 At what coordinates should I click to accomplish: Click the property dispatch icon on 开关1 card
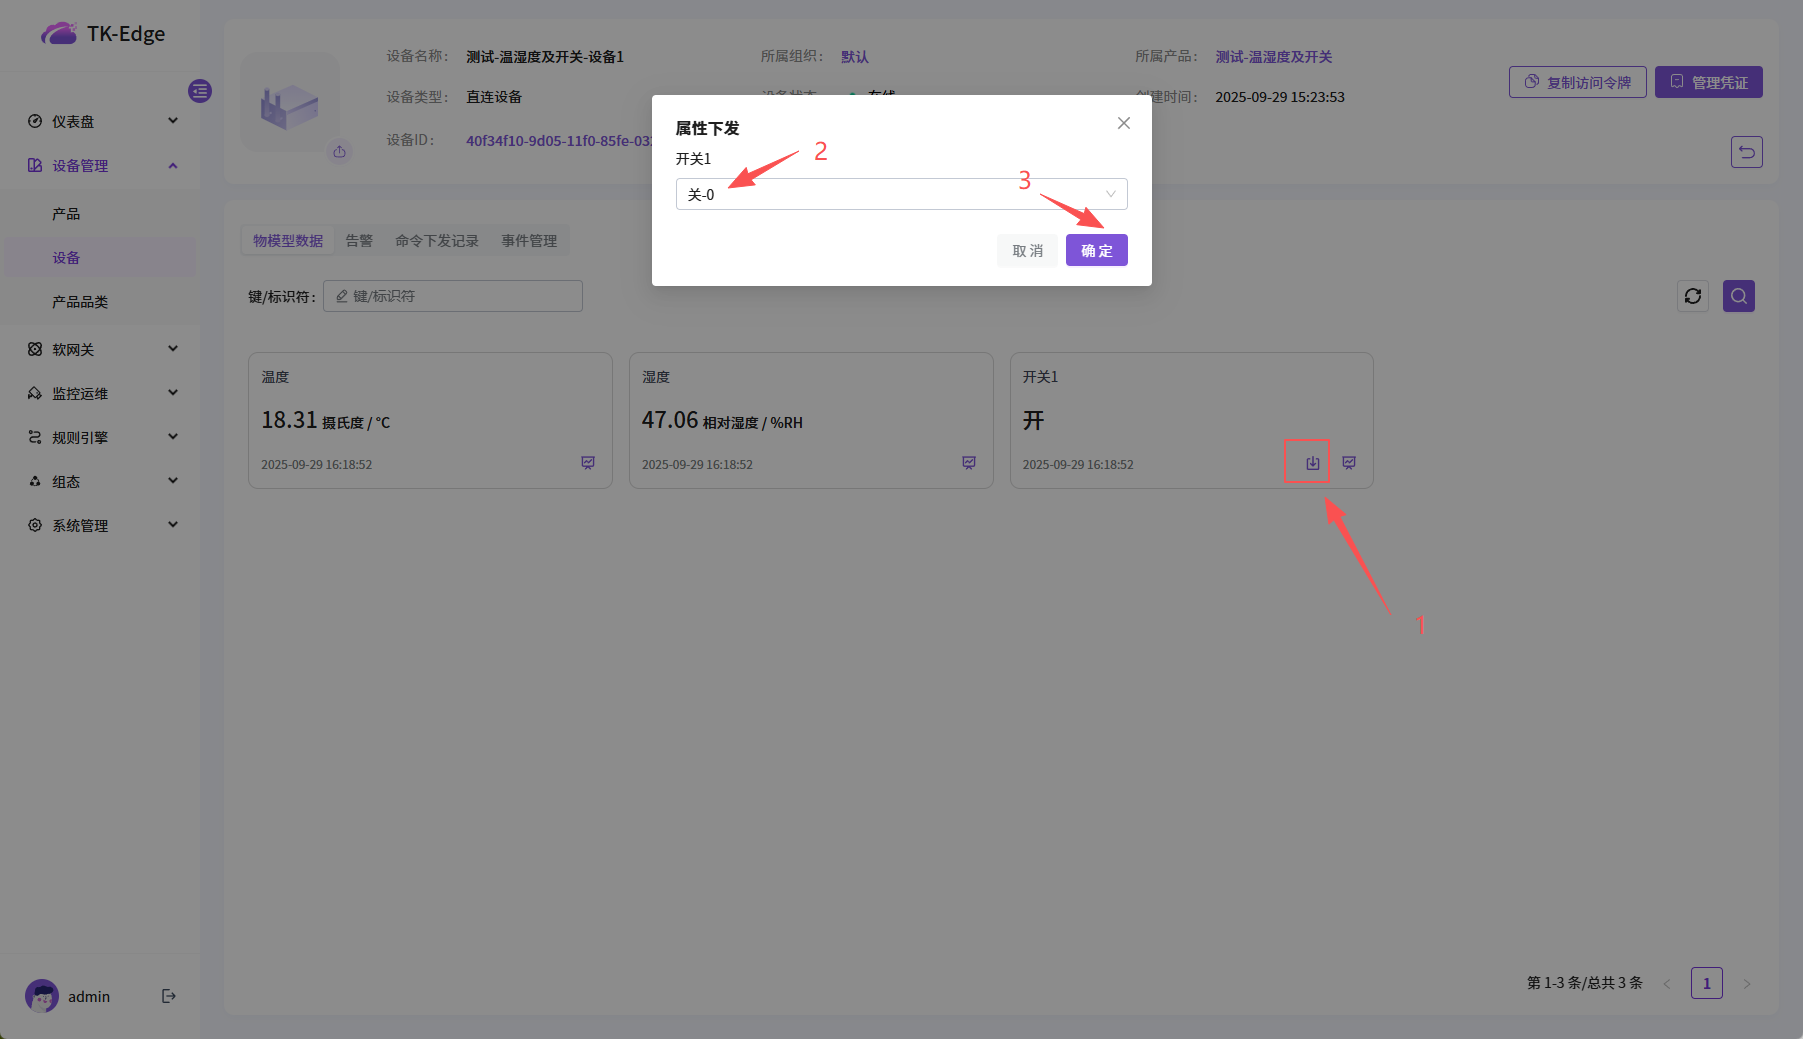pos(1312,463)
